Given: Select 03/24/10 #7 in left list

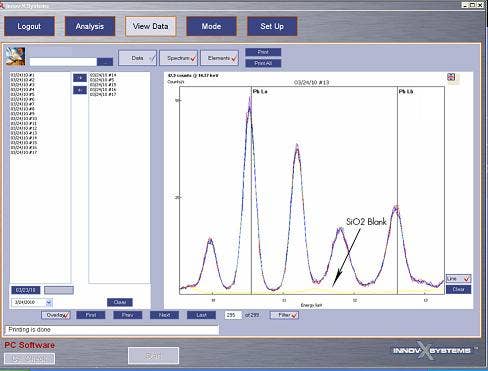Looking at the screenshot, I should pos(22,104).
